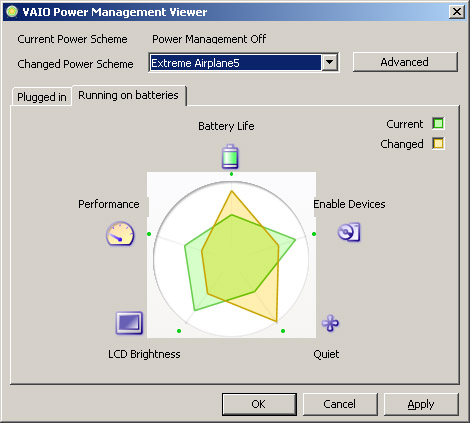
Task: Click the LCD Brightness monitor icon
Action: coord(129,323)
